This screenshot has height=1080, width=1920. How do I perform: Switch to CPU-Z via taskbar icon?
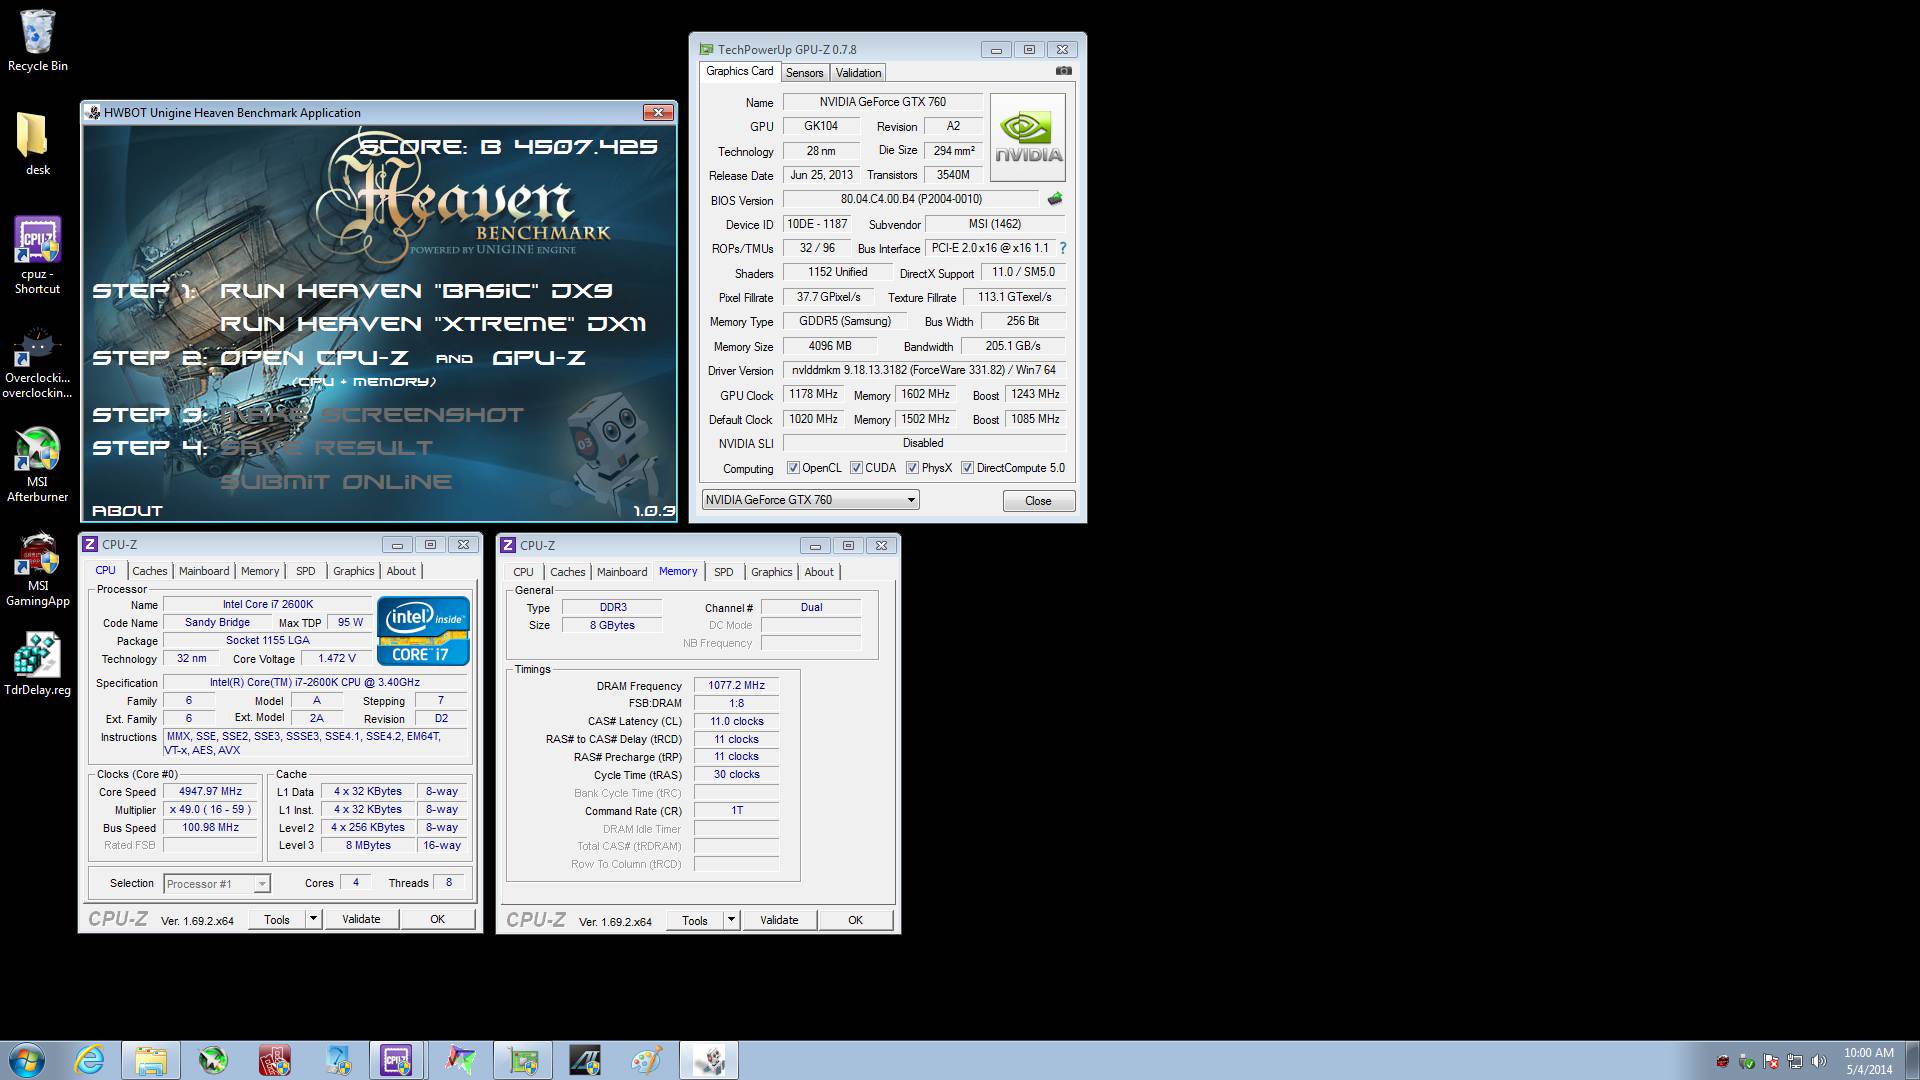tap(396, 1060)
